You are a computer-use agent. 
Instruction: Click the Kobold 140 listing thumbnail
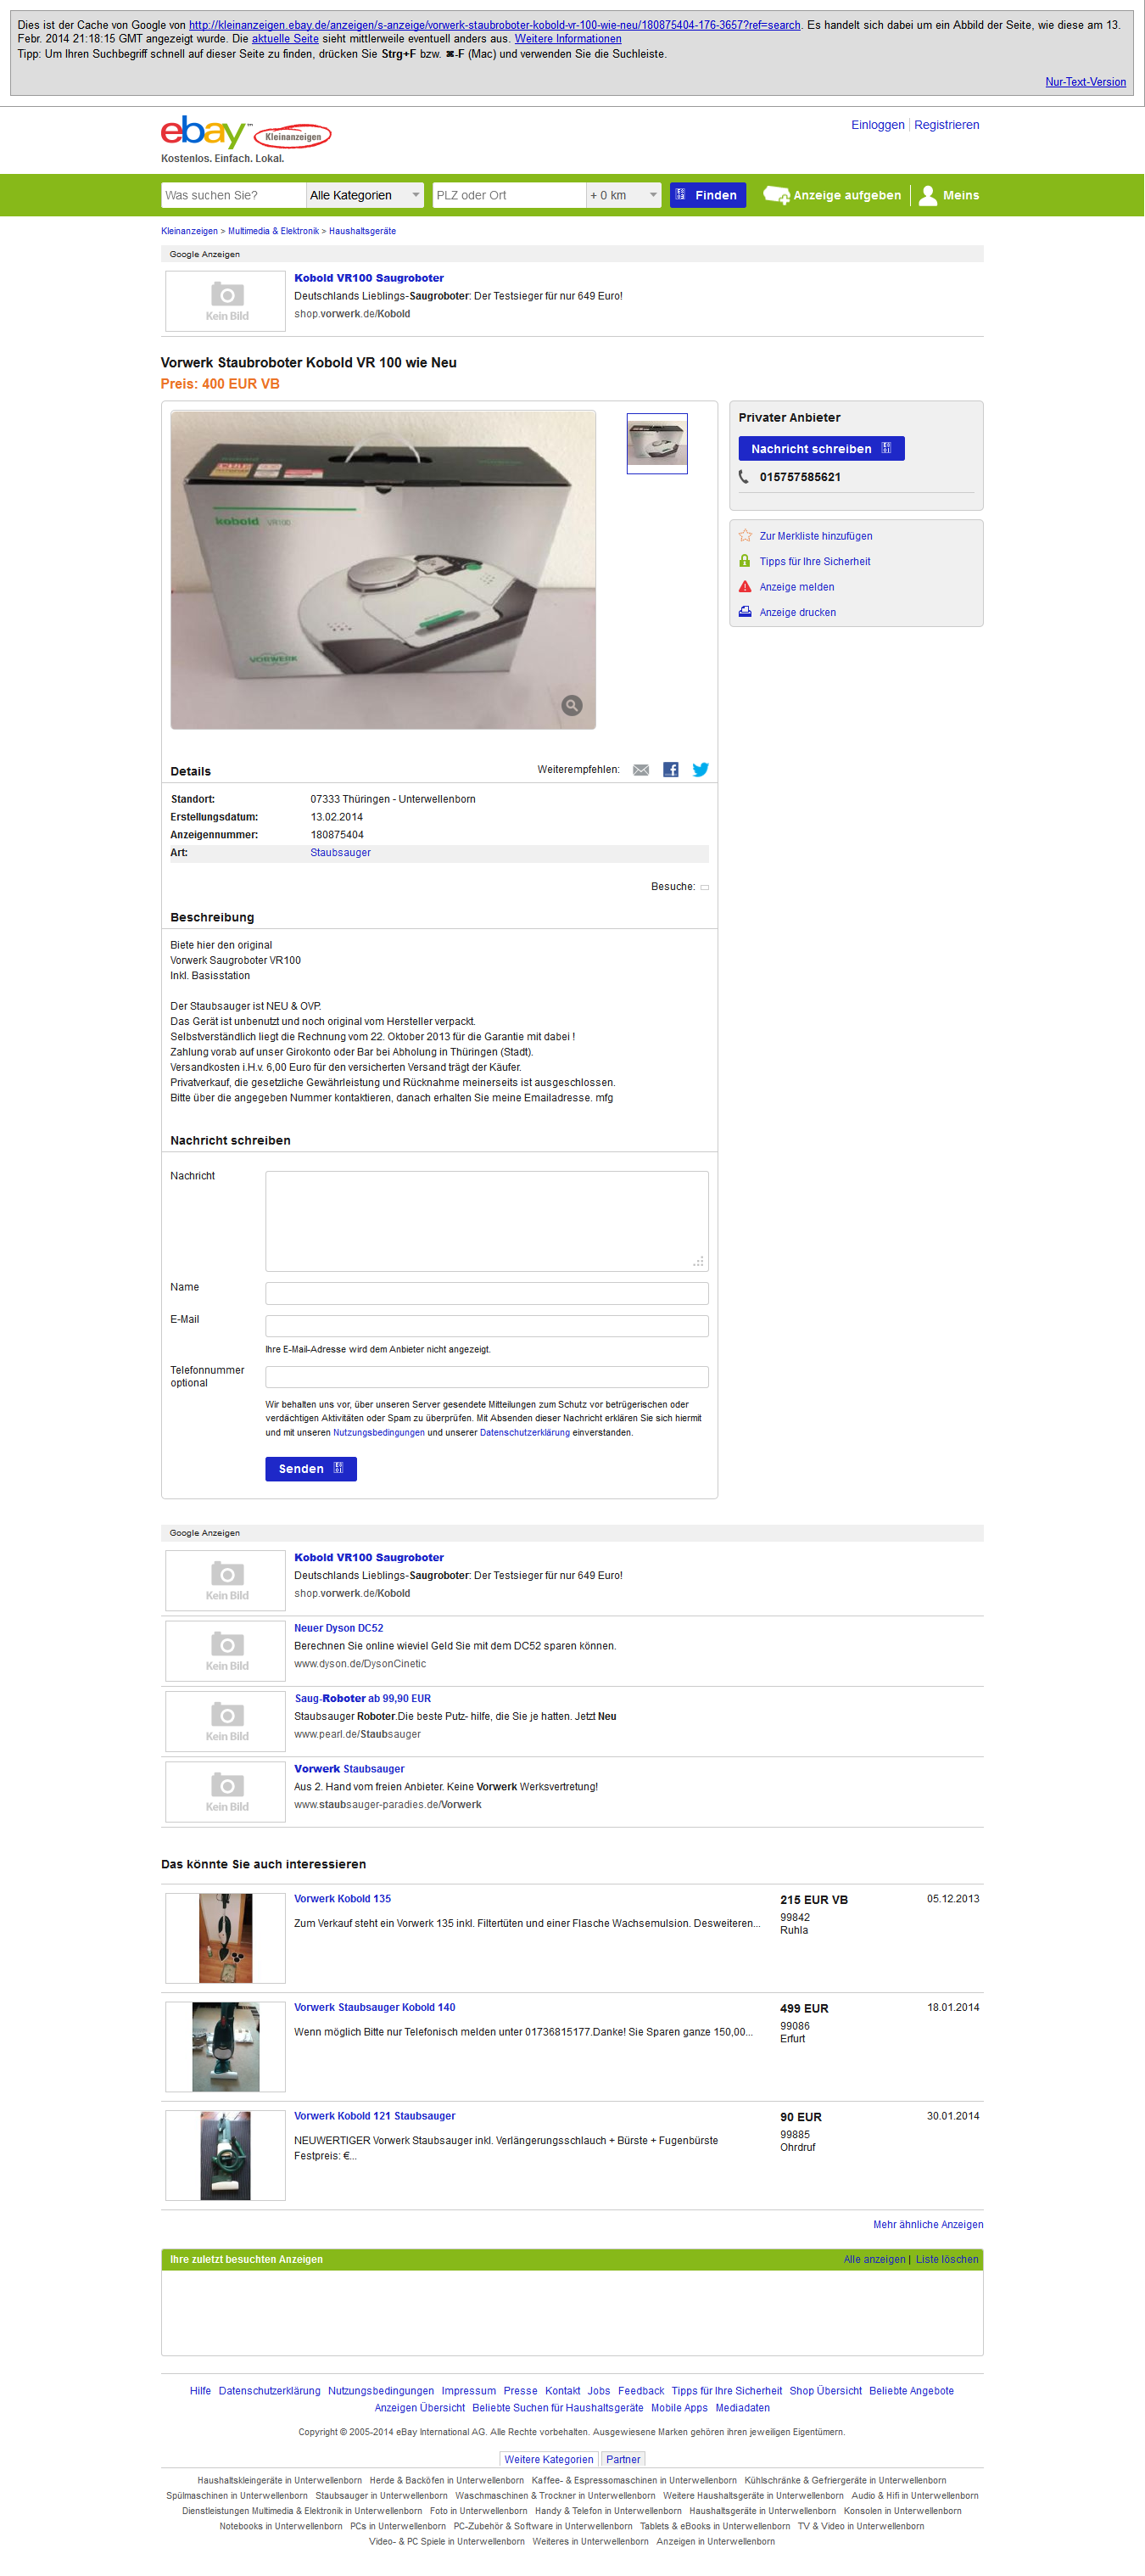coord(226,2047)
